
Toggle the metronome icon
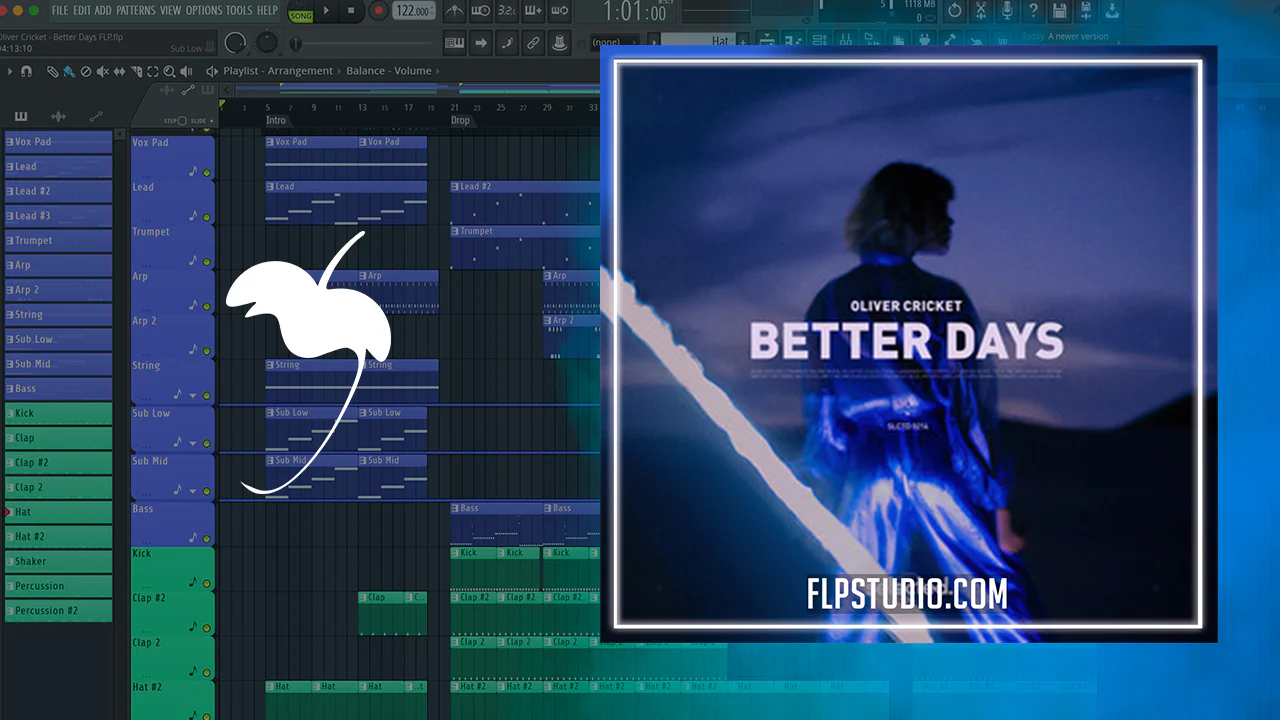click(453, 11)
